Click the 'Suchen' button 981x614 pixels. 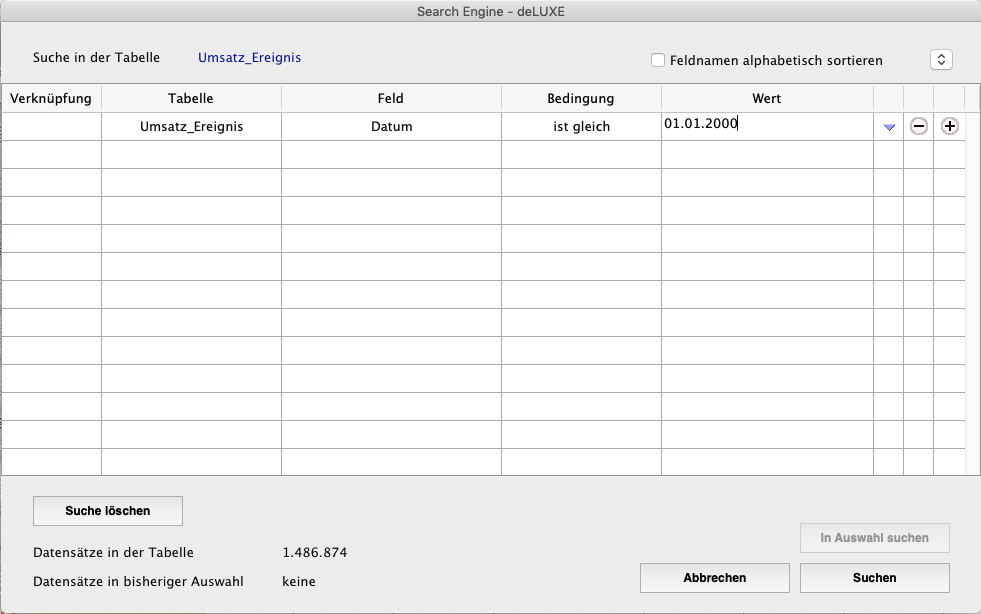[874, 577]
